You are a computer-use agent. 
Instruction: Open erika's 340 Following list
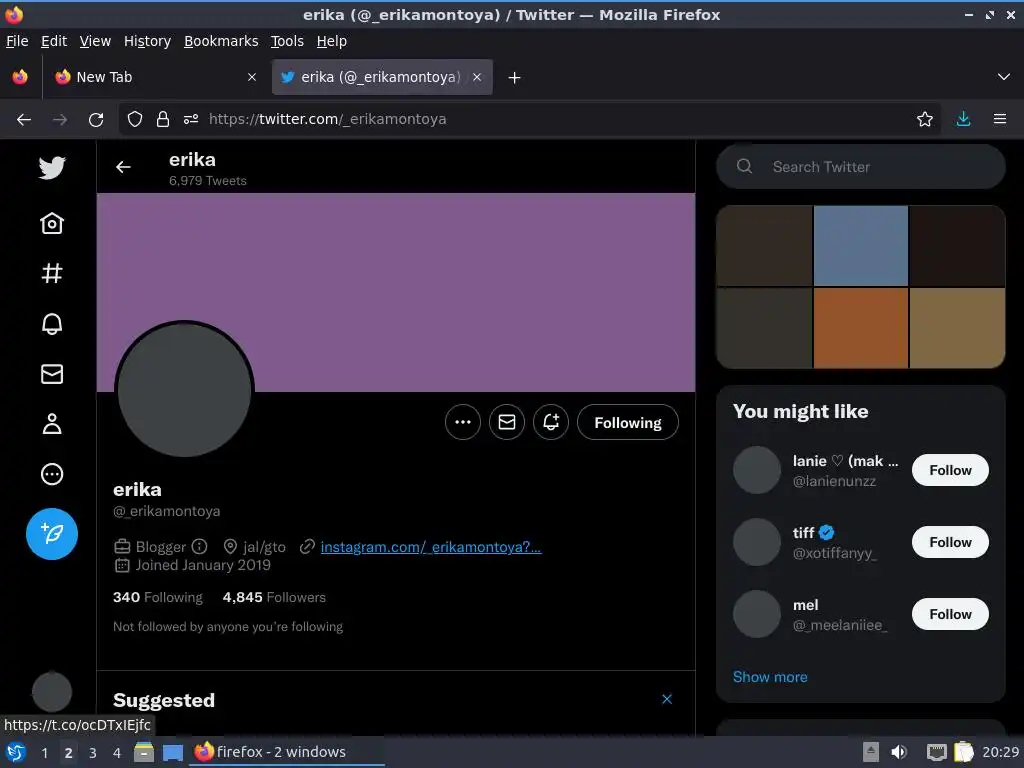point(157,597)
